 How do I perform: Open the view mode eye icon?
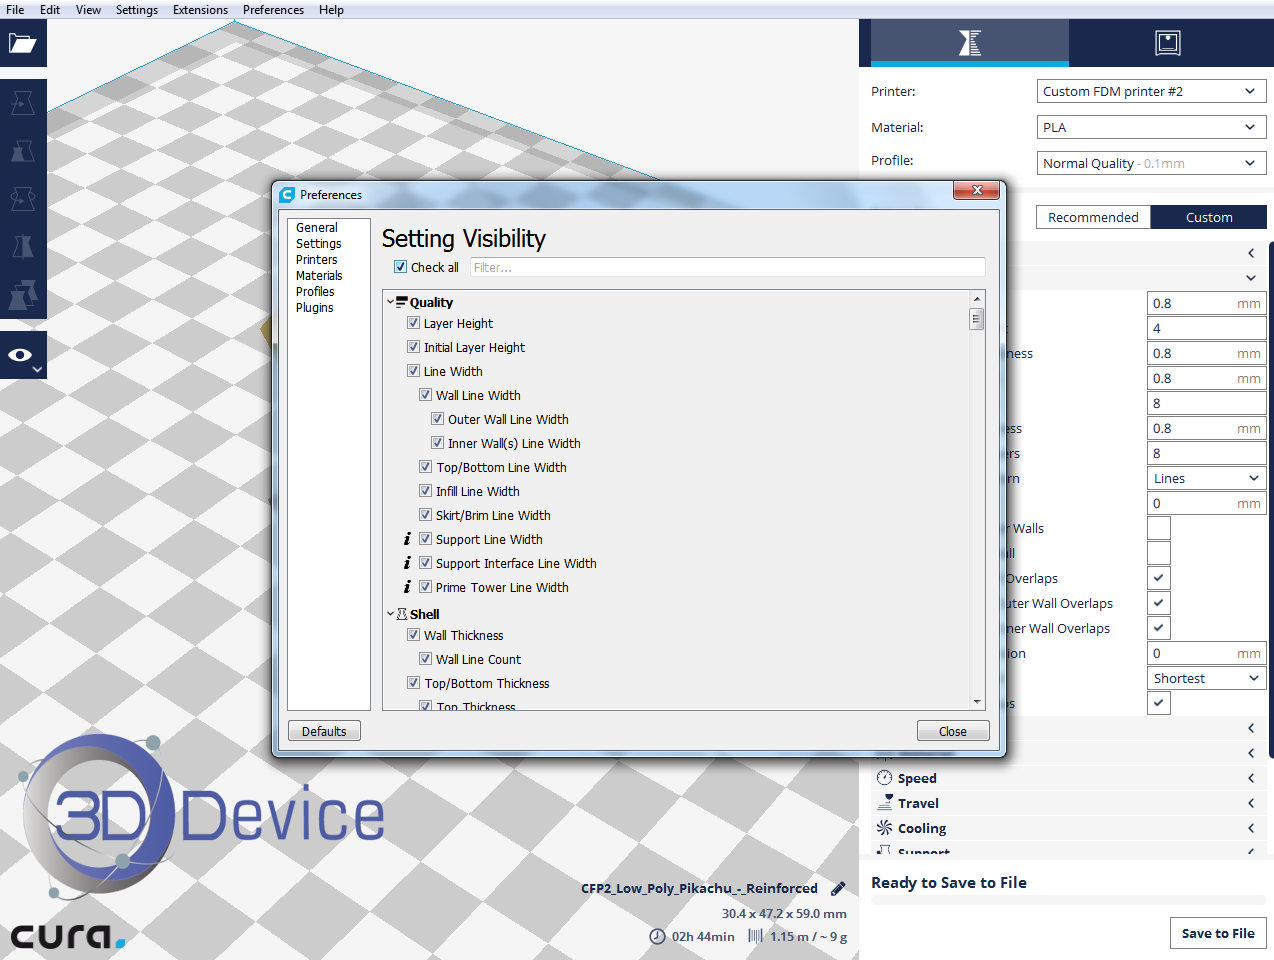[x=21, y=355]
